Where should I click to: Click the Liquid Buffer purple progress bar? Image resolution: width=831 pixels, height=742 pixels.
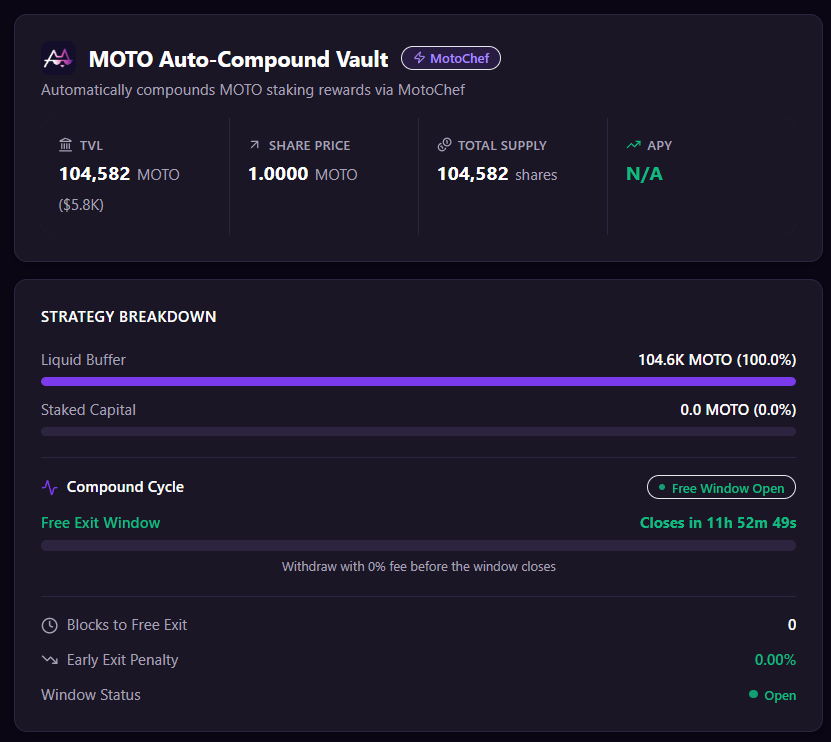tap(418, 382)
